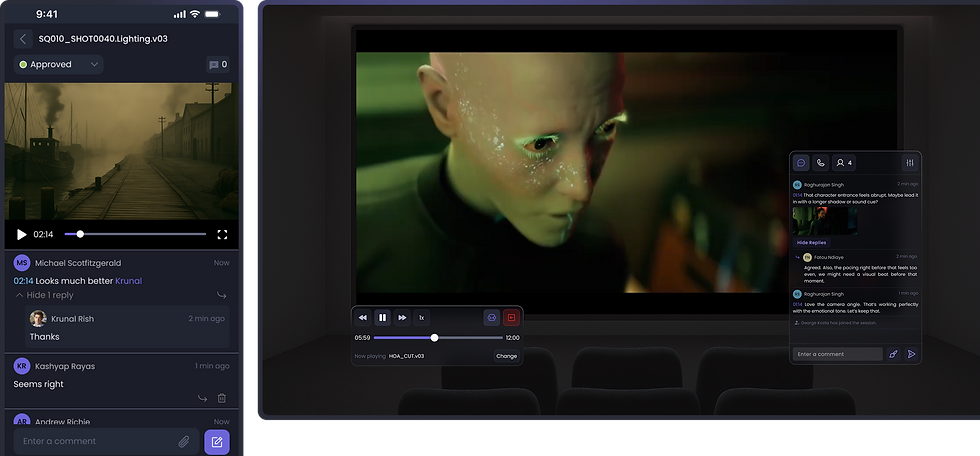Viewport: 980px width, 456px height.
Task: Jump to the 02:14 timestamp in Michael's comment
Action: tap(23, 281)
